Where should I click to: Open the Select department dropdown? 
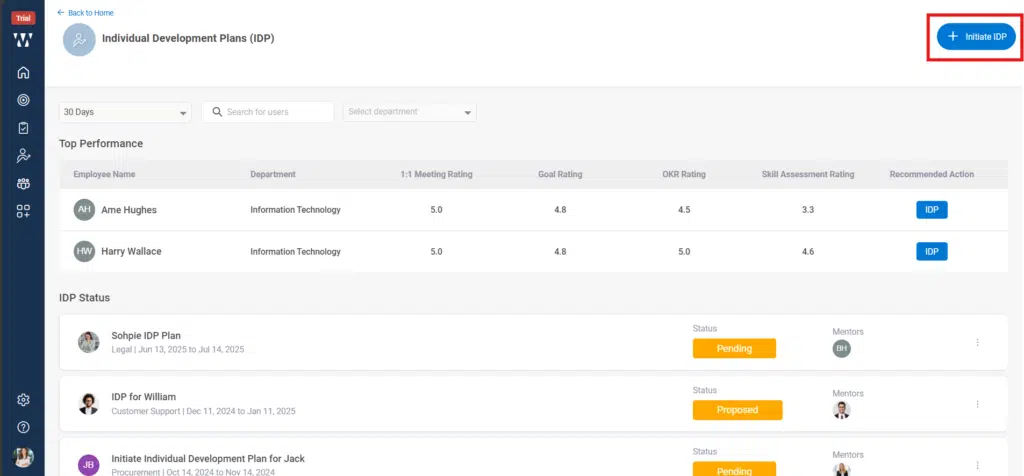pos(409,112)
